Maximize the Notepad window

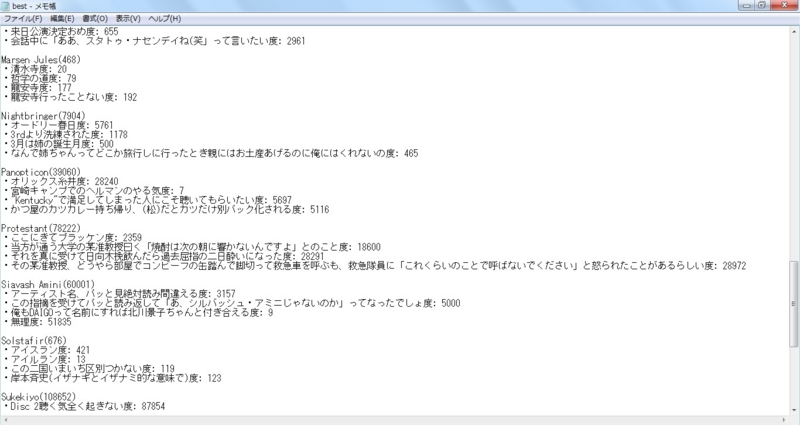pyautogui.click(x=762, y=5)
